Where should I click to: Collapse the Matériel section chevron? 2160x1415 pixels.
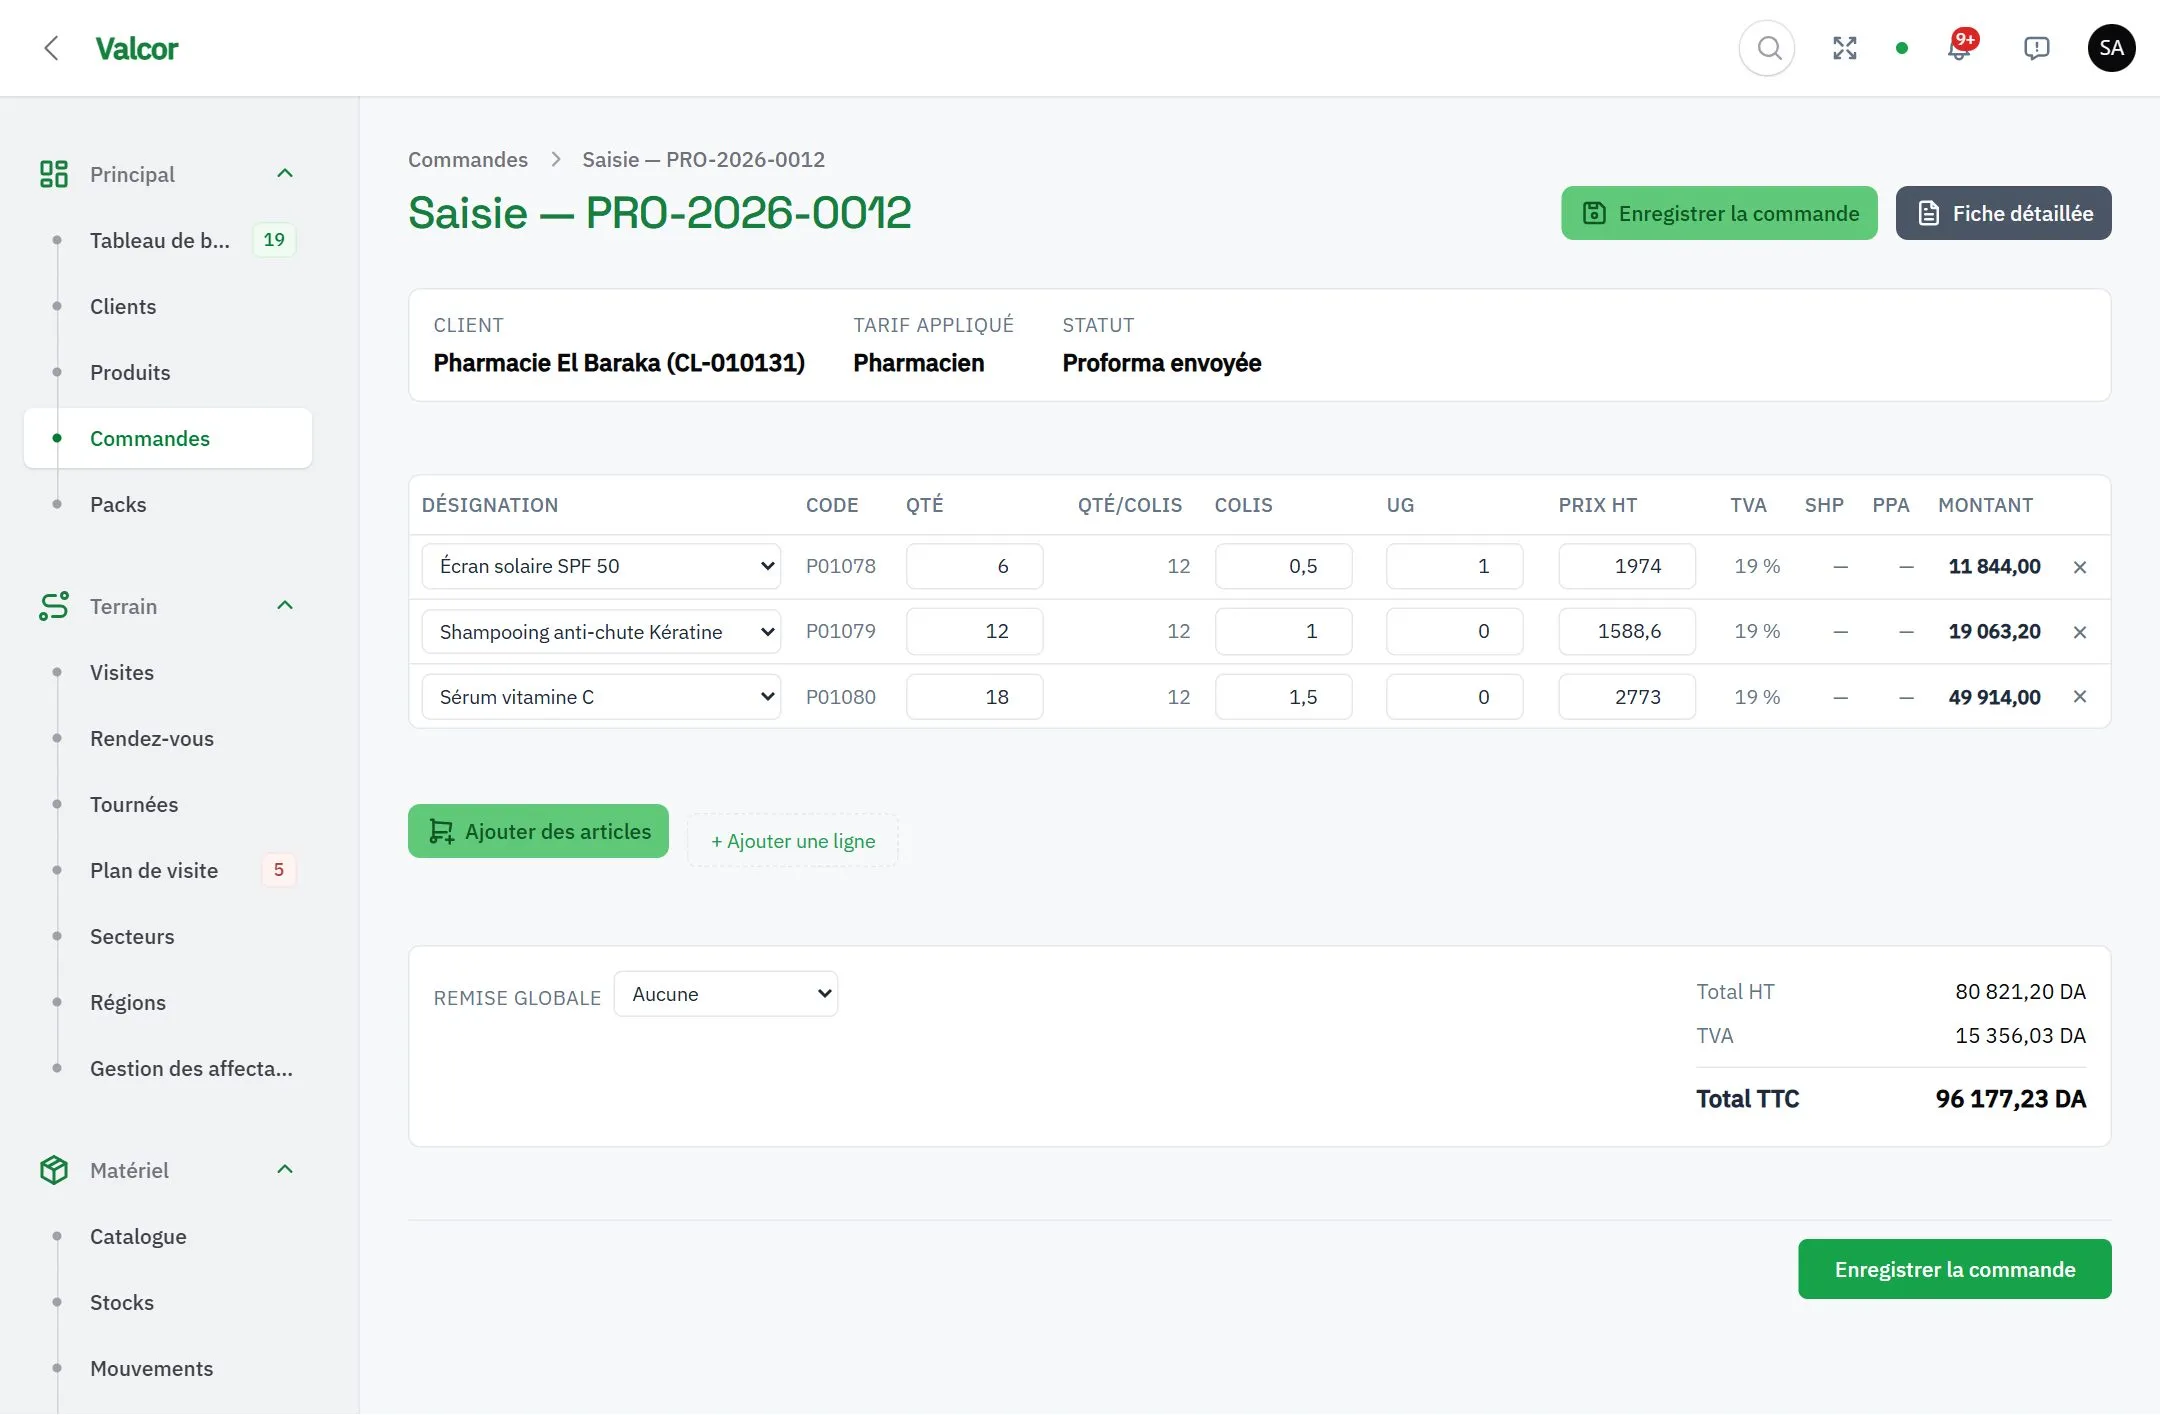[x=285, y=1170]
